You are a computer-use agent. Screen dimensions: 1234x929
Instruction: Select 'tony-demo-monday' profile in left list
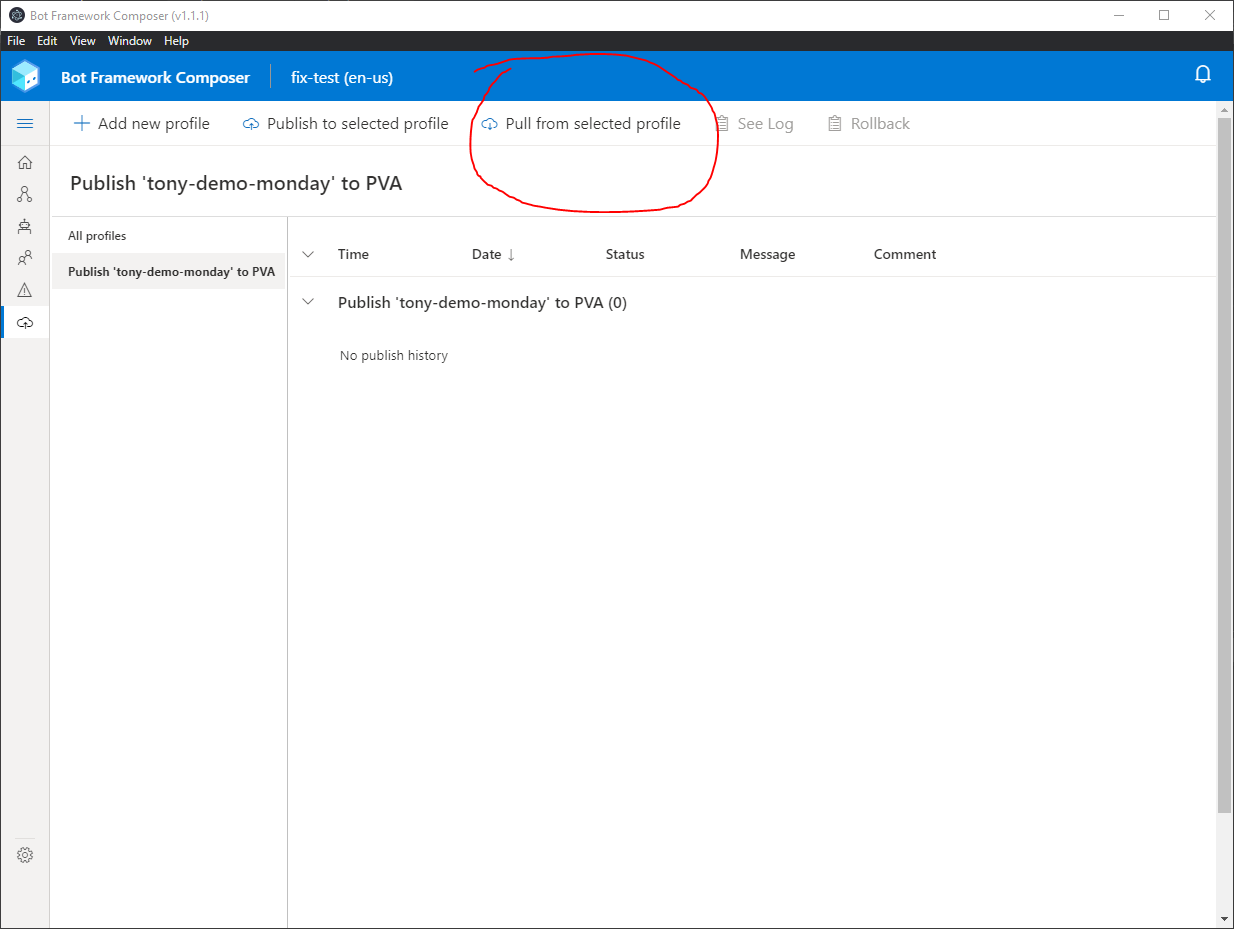[169, 272]
